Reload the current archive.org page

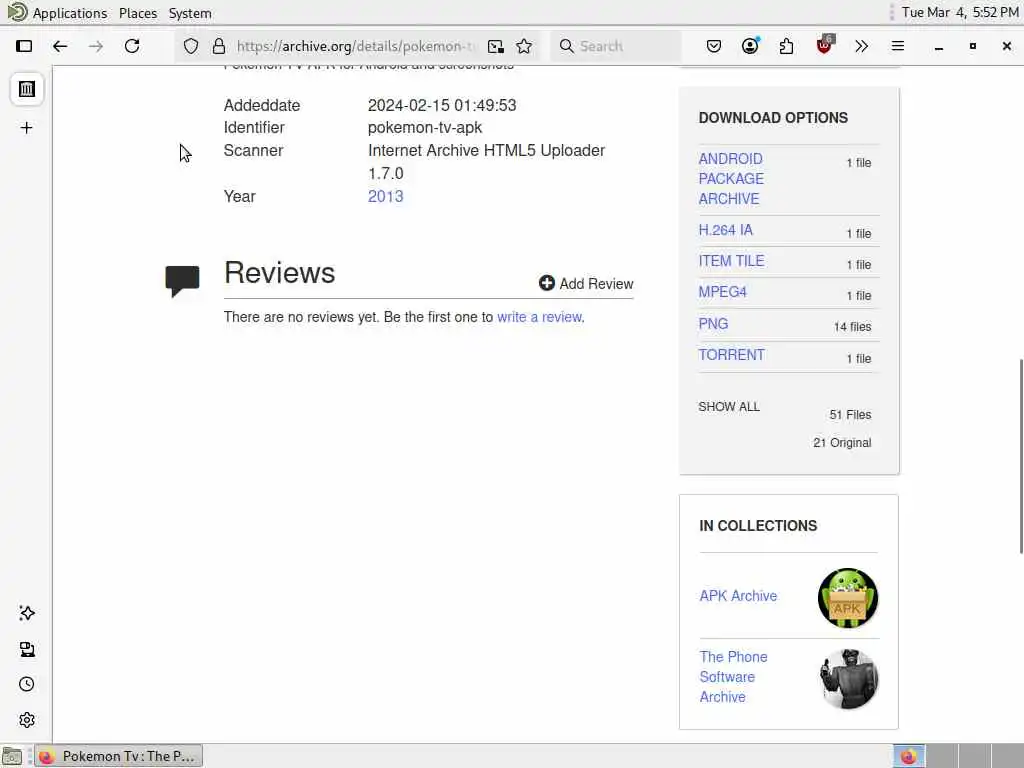[x=132, y=46]
